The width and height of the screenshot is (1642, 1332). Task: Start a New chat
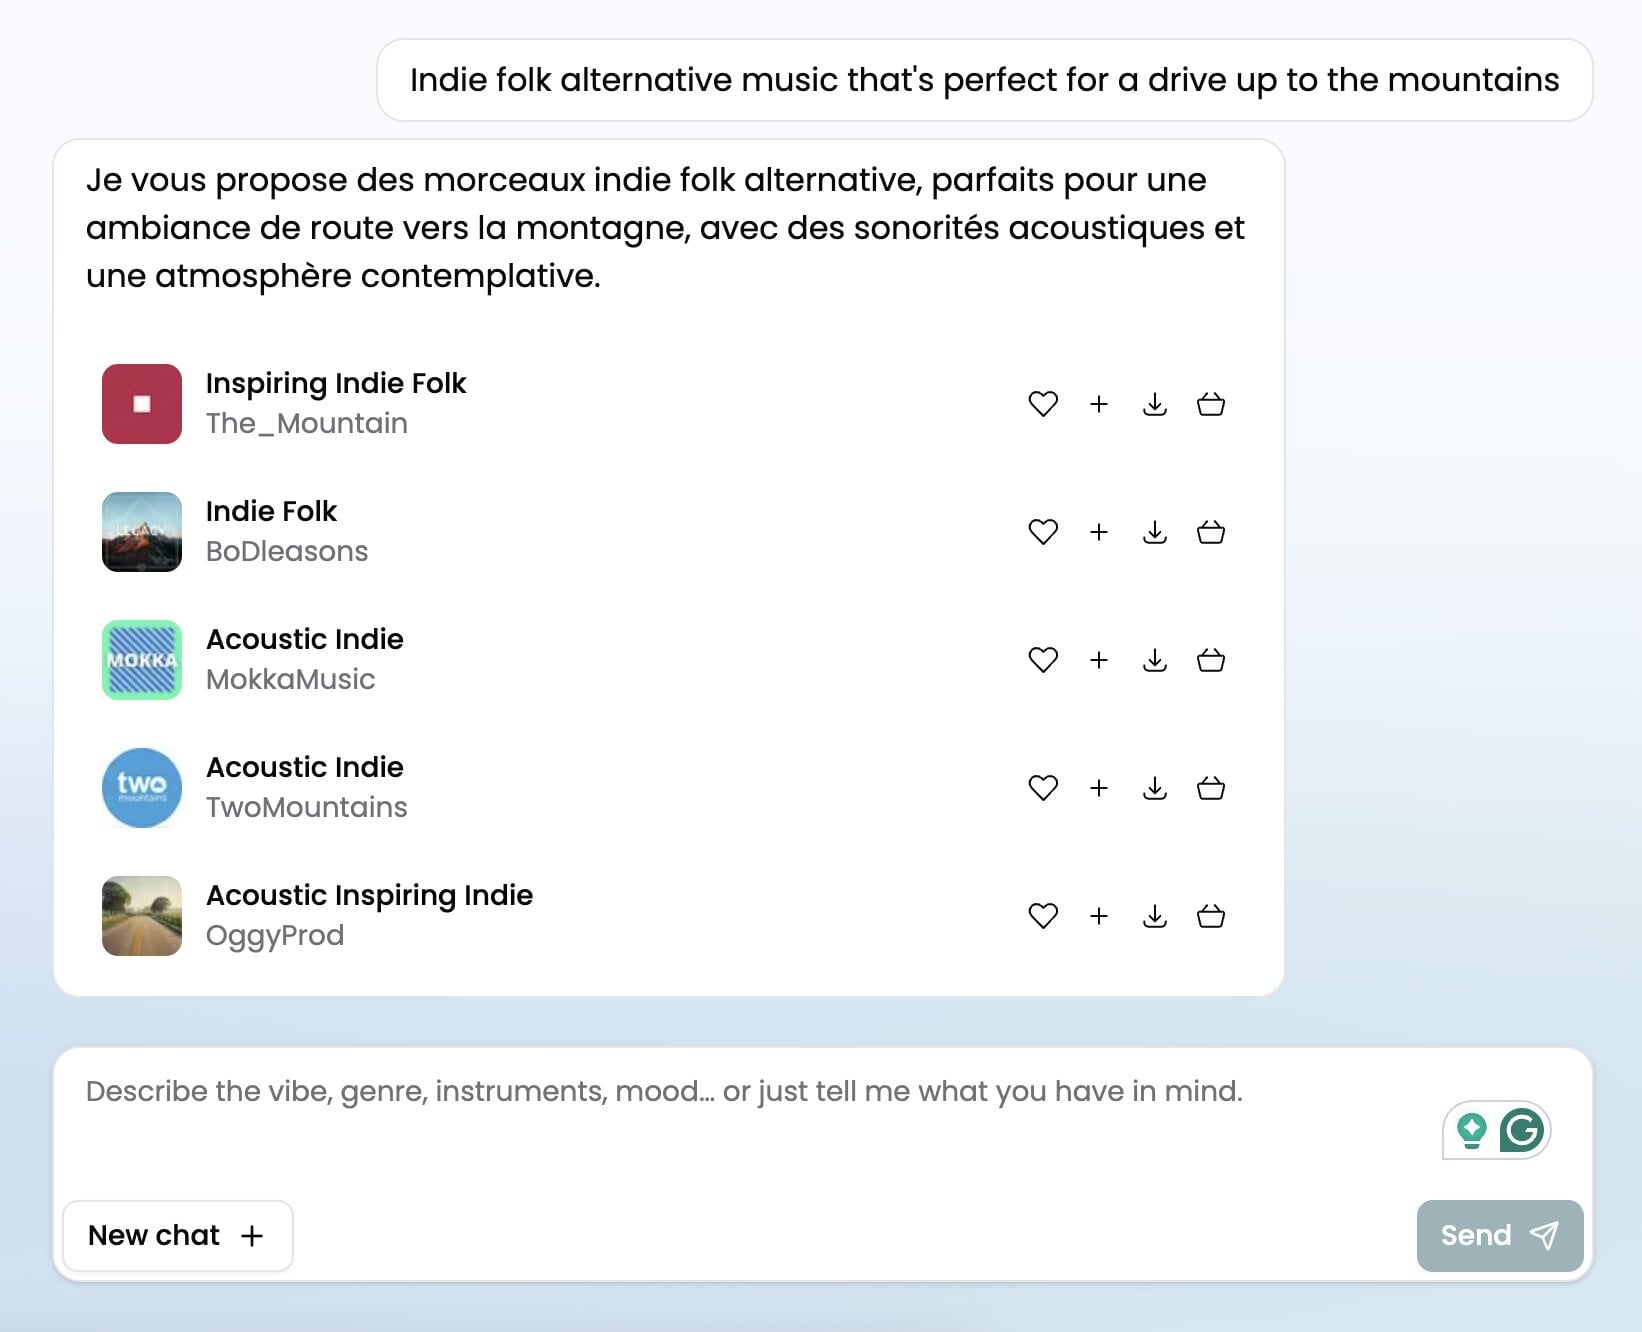point(177,1236)
